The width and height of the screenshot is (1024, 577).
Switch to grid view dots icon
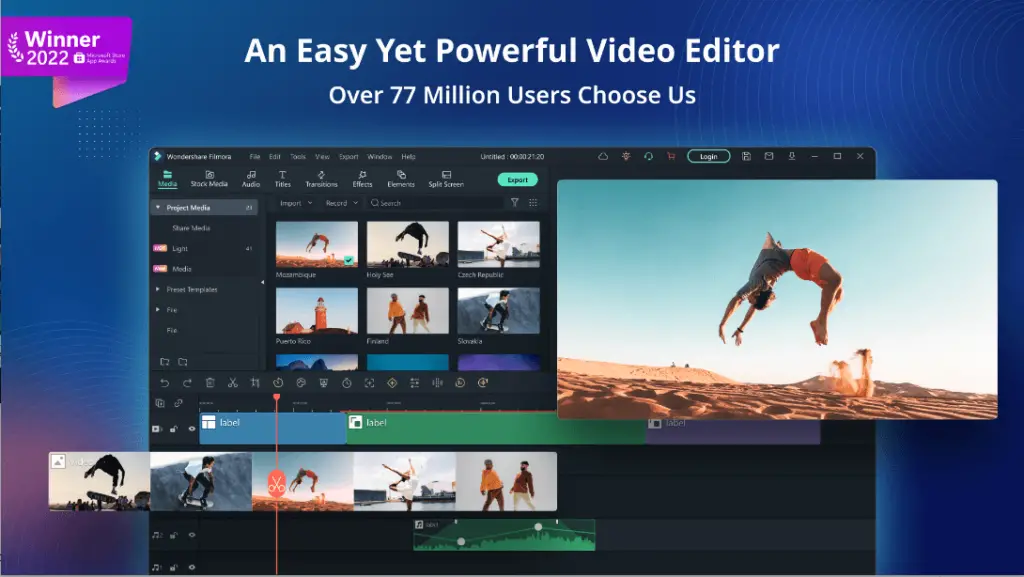[534, 203]
